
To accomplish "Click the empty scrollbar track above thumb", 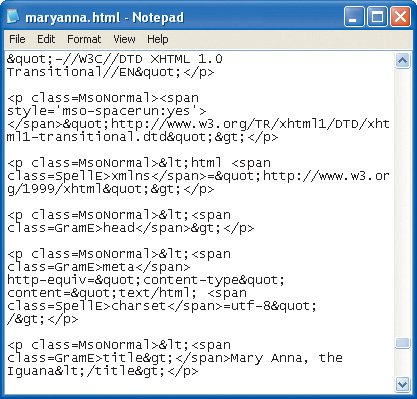I will (402, 202).
